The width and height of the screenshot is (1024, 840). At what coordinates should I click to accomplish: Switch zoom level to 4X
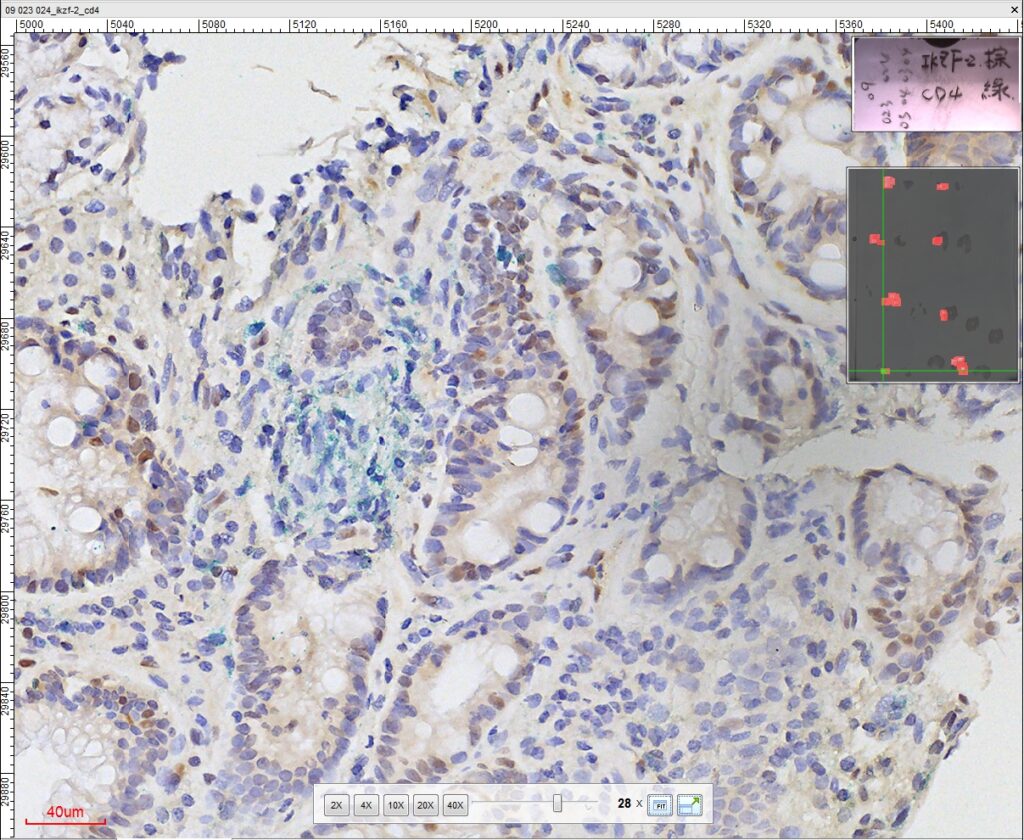pyautogui.click(x=366, y=805)
